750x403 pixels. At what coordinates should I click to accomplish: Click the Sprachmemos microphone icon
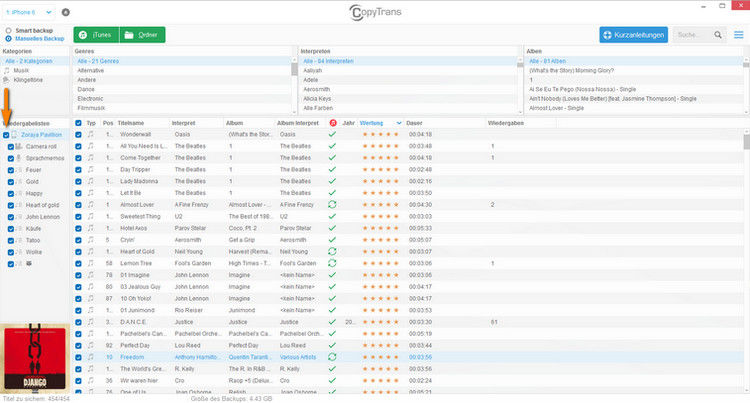pos(19,158)
